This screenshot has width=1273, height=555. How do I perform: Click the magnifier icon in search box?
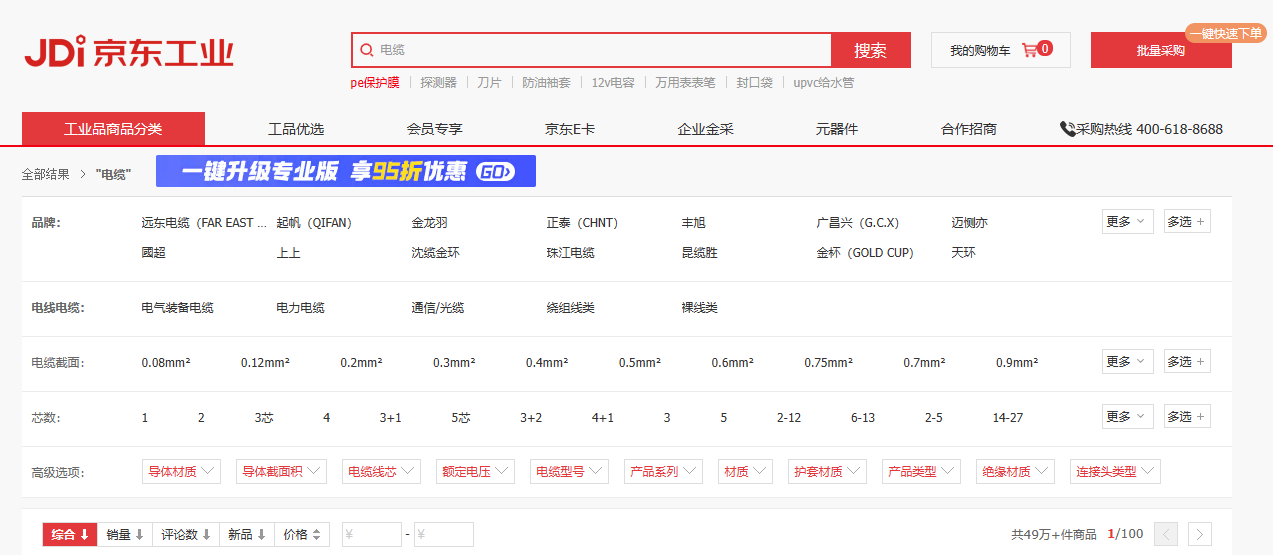(367, 50)
